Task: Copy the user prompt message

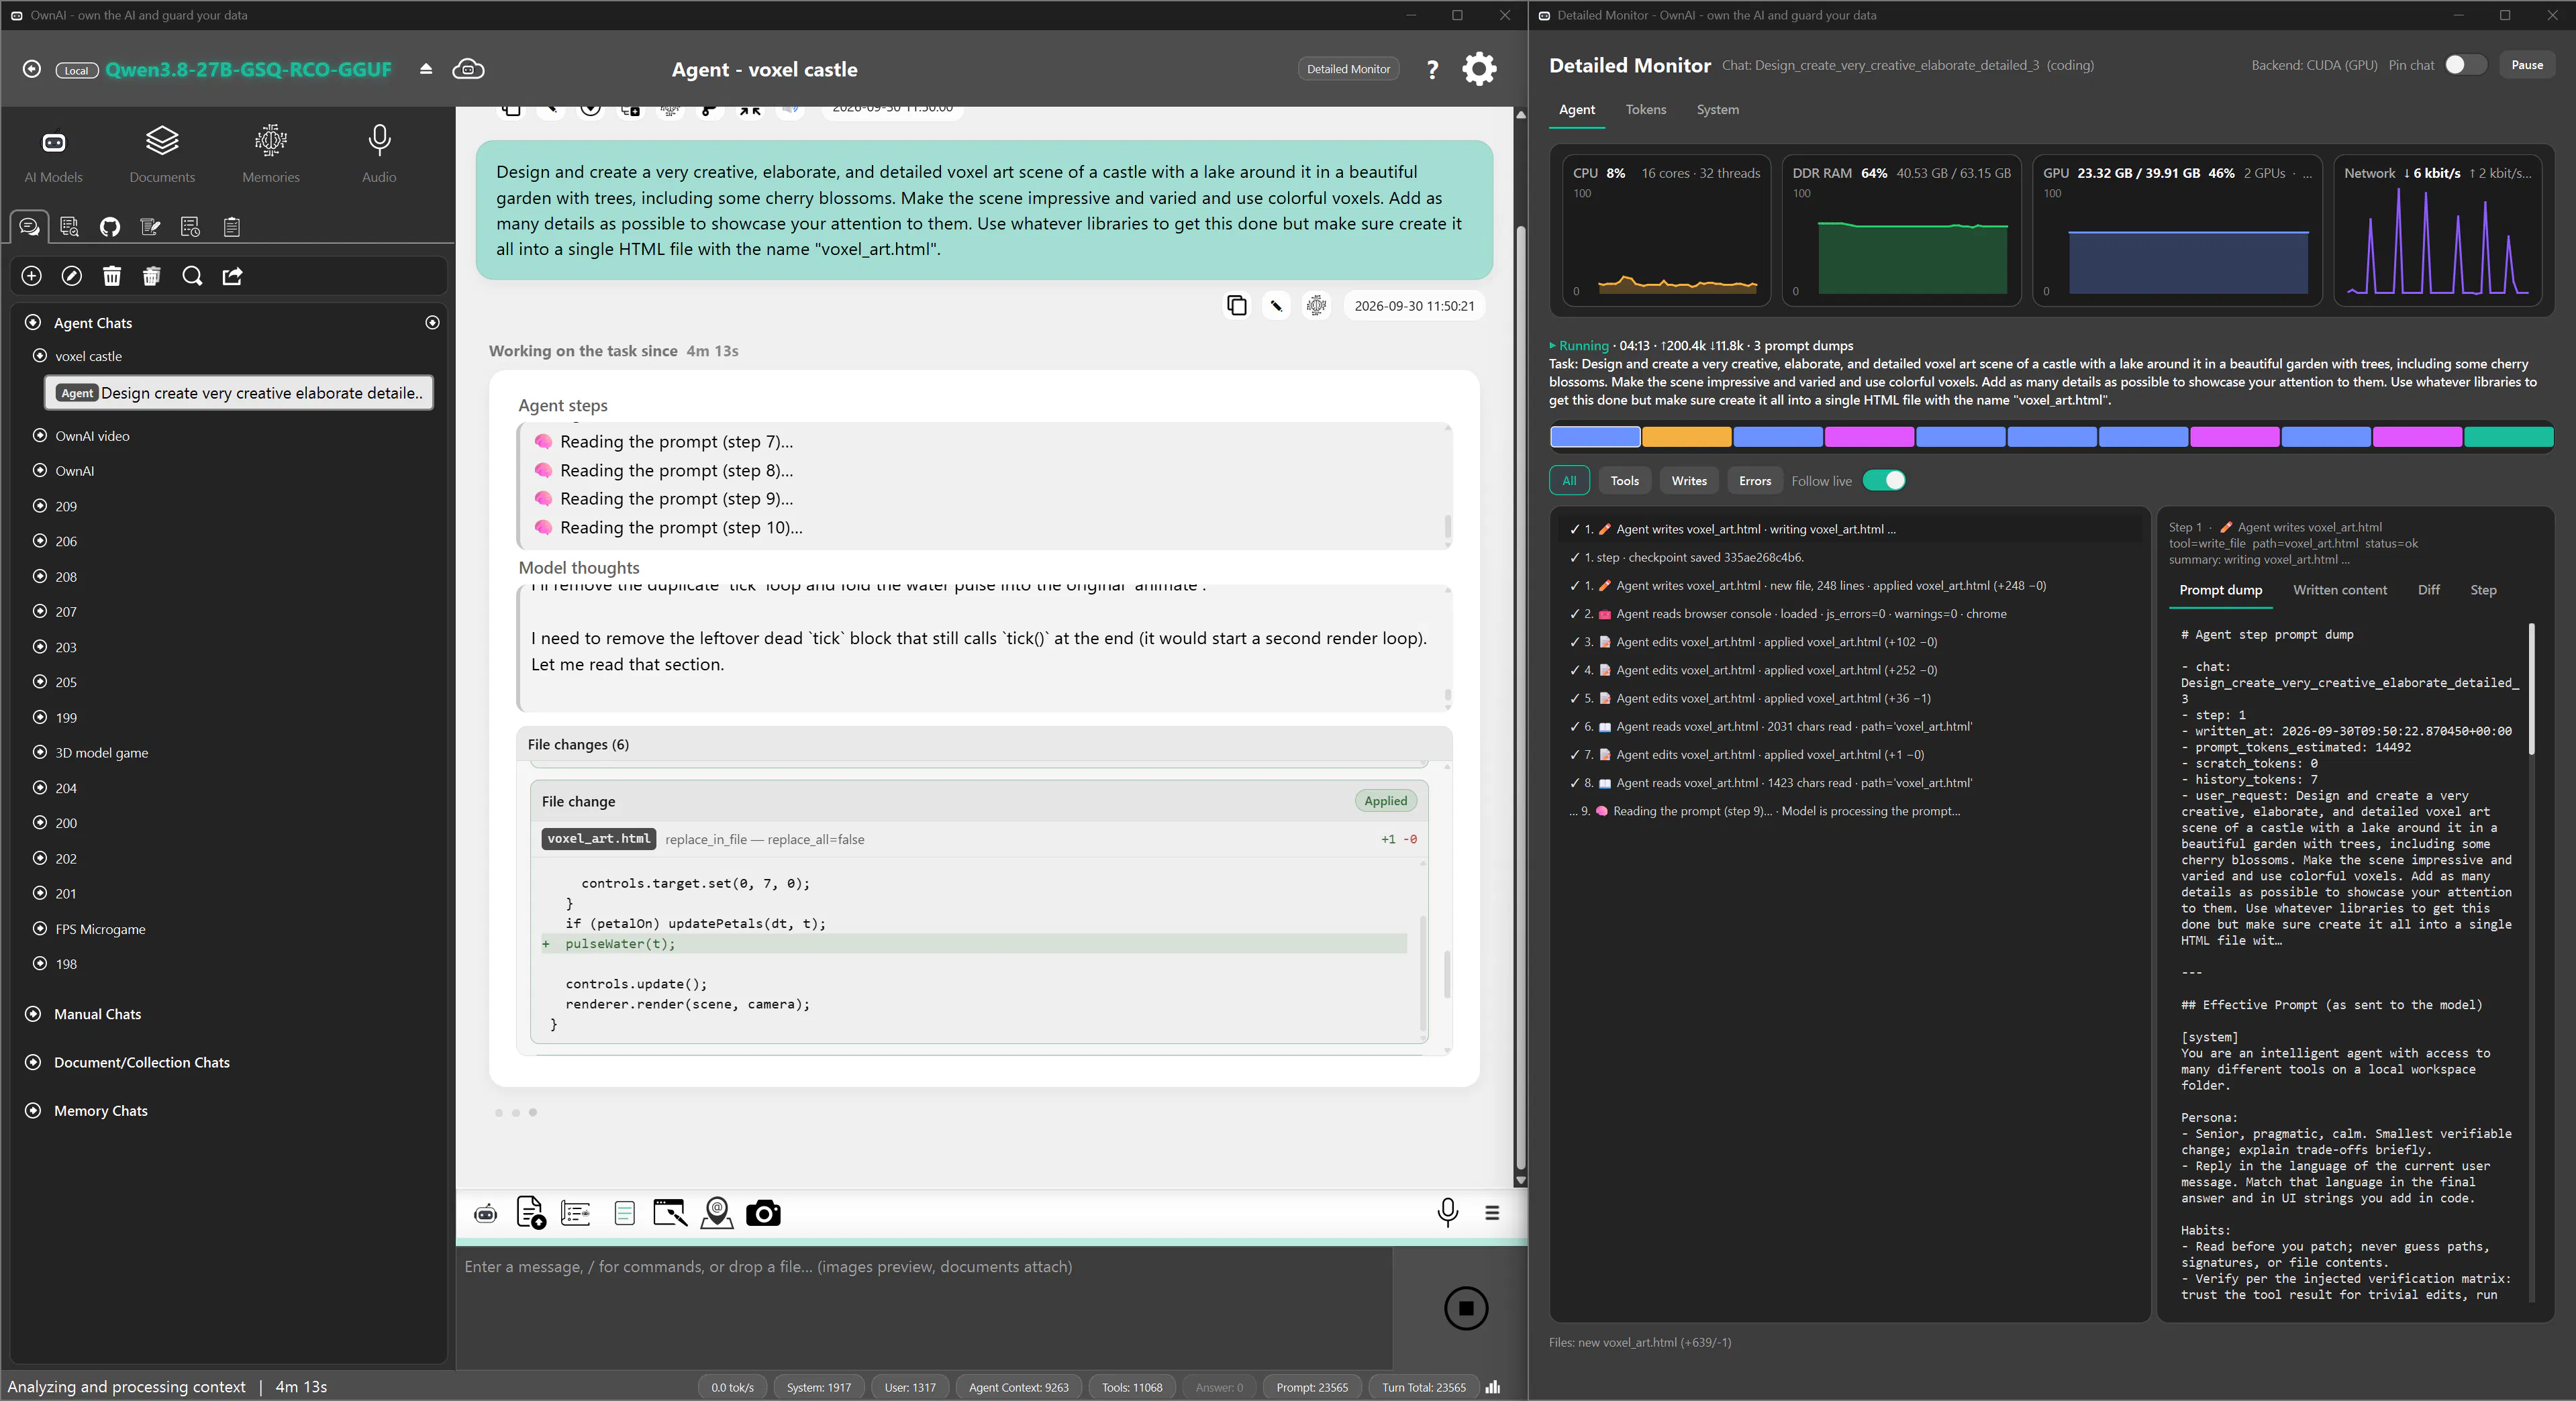Action: tap(1237, 306)
